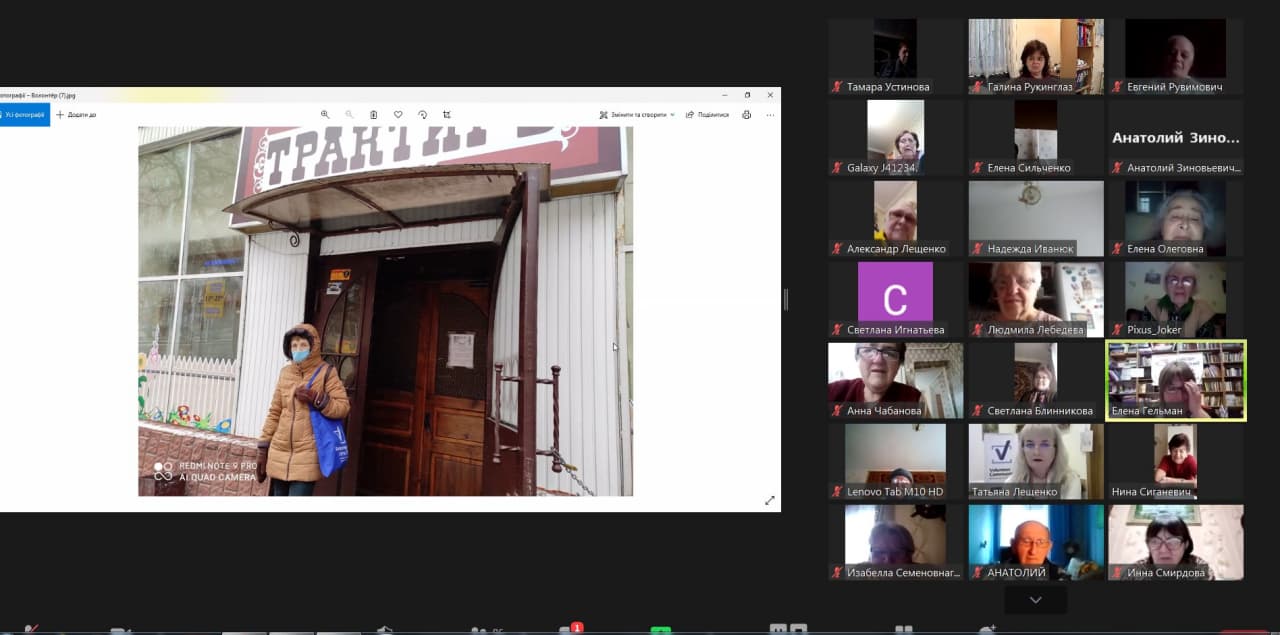Click 'Додати до' button
The image size is (1280, 635).
pyautogui.click(x=76, y=115)
